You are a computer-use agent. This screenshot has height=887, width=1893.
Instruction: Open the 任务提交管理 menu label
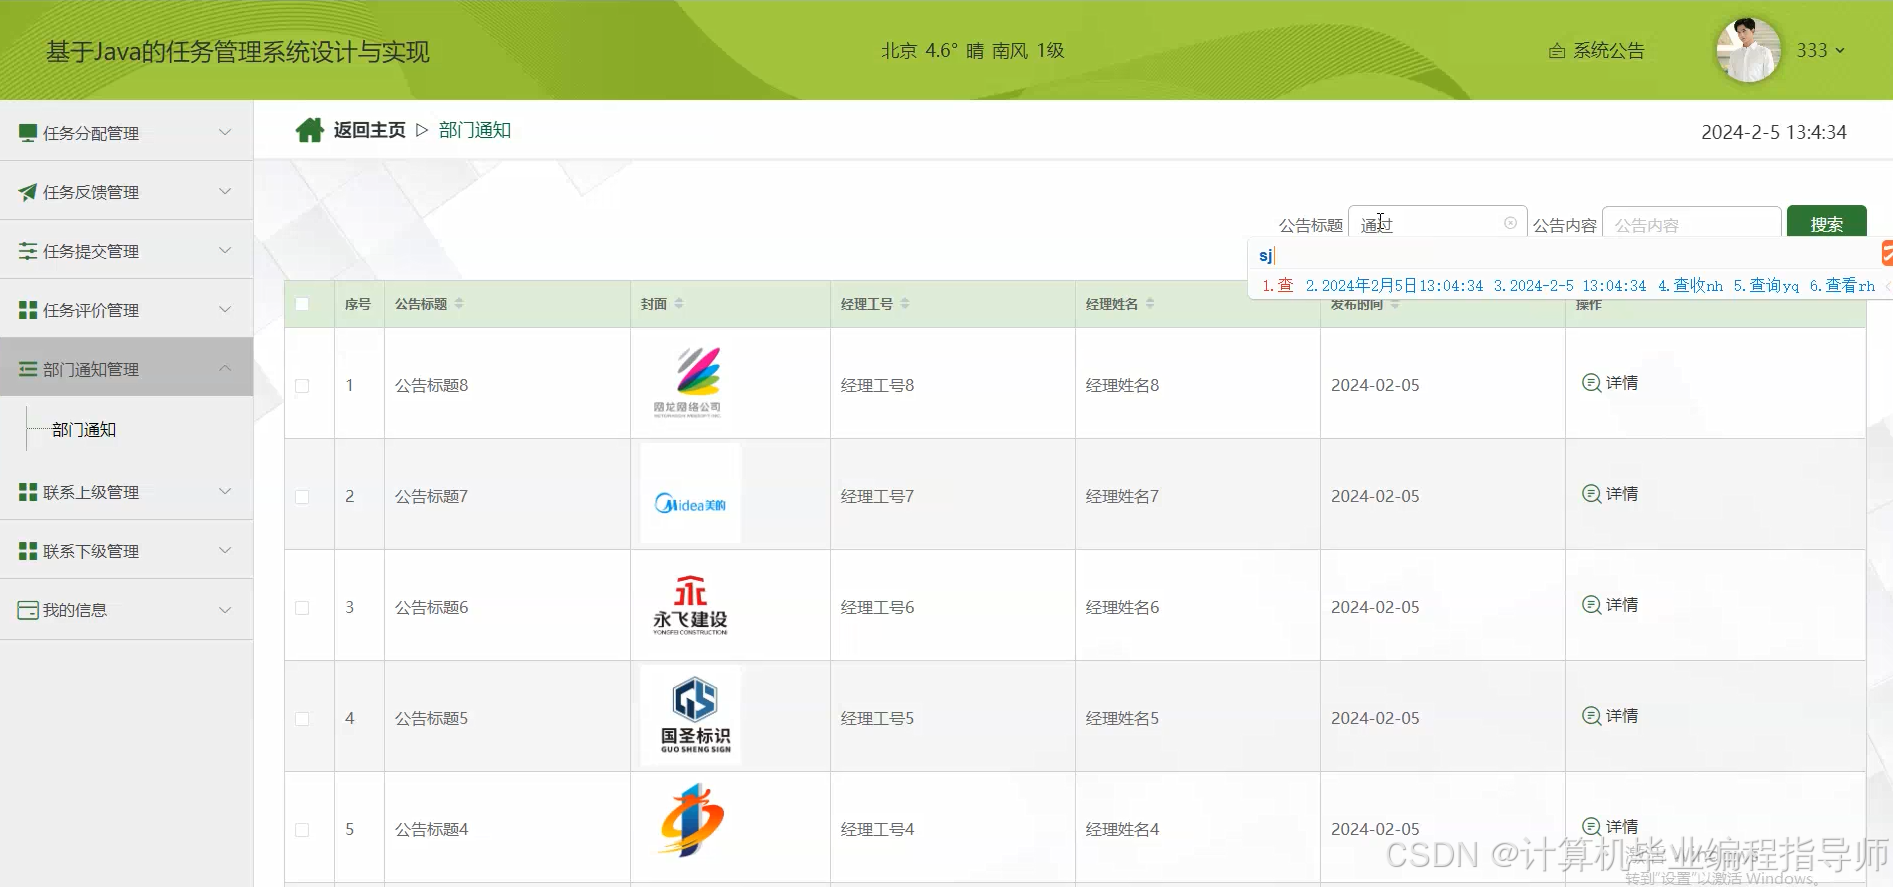pyautogui.click(x=91, y=251)
